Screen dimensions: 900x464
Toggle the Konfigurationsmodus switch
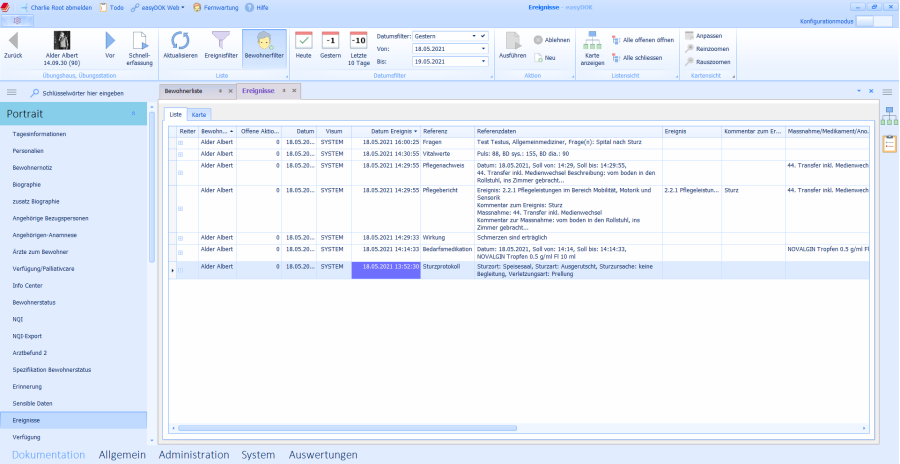(871, 21)
